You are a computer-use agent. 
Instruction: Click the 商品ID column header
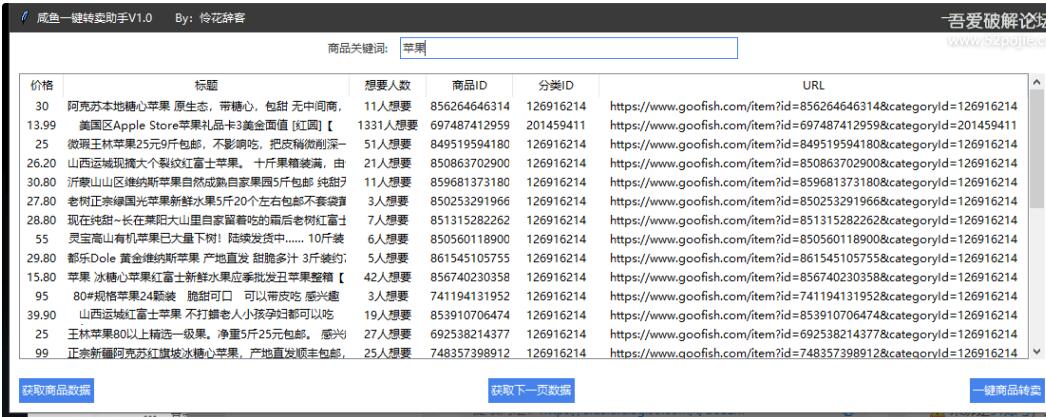coord(470,86)
